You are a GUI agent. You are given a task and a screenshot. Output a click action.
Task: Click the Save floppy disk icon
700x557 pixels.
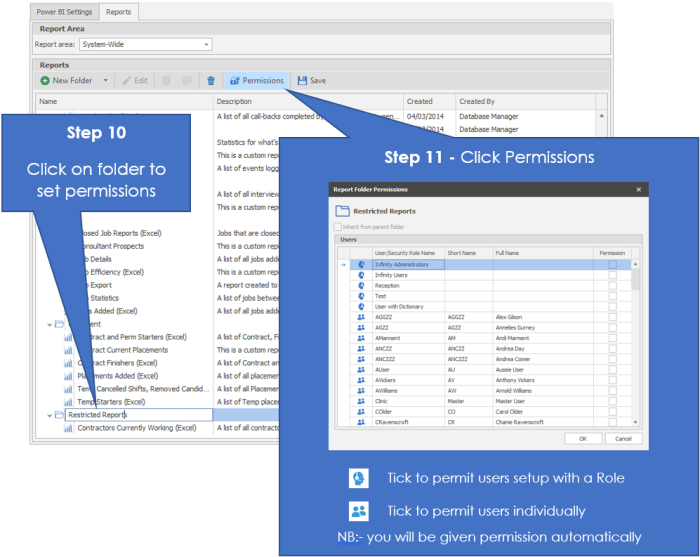tap(303, 80)
